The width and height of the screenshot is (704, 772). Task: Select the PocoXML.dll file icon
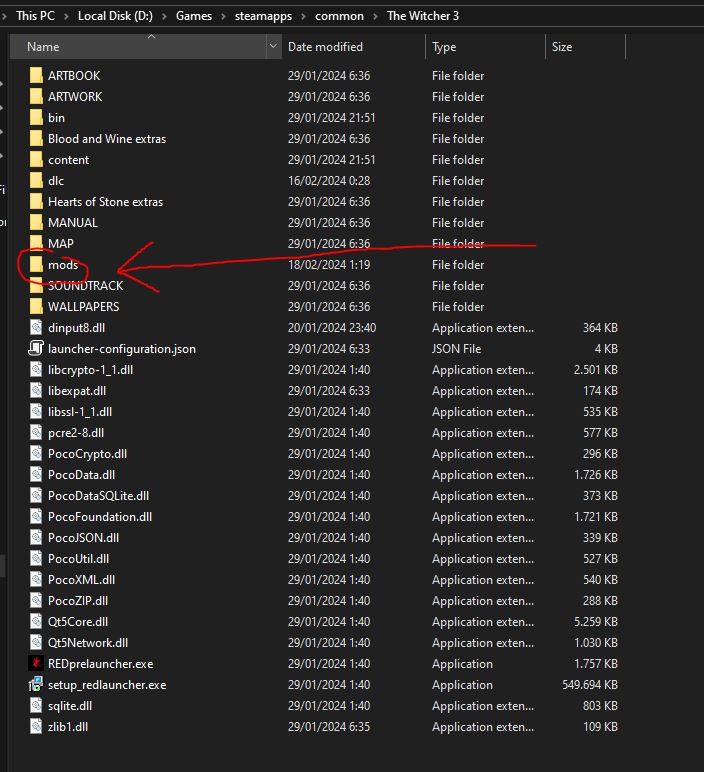[x=36, y=579]
